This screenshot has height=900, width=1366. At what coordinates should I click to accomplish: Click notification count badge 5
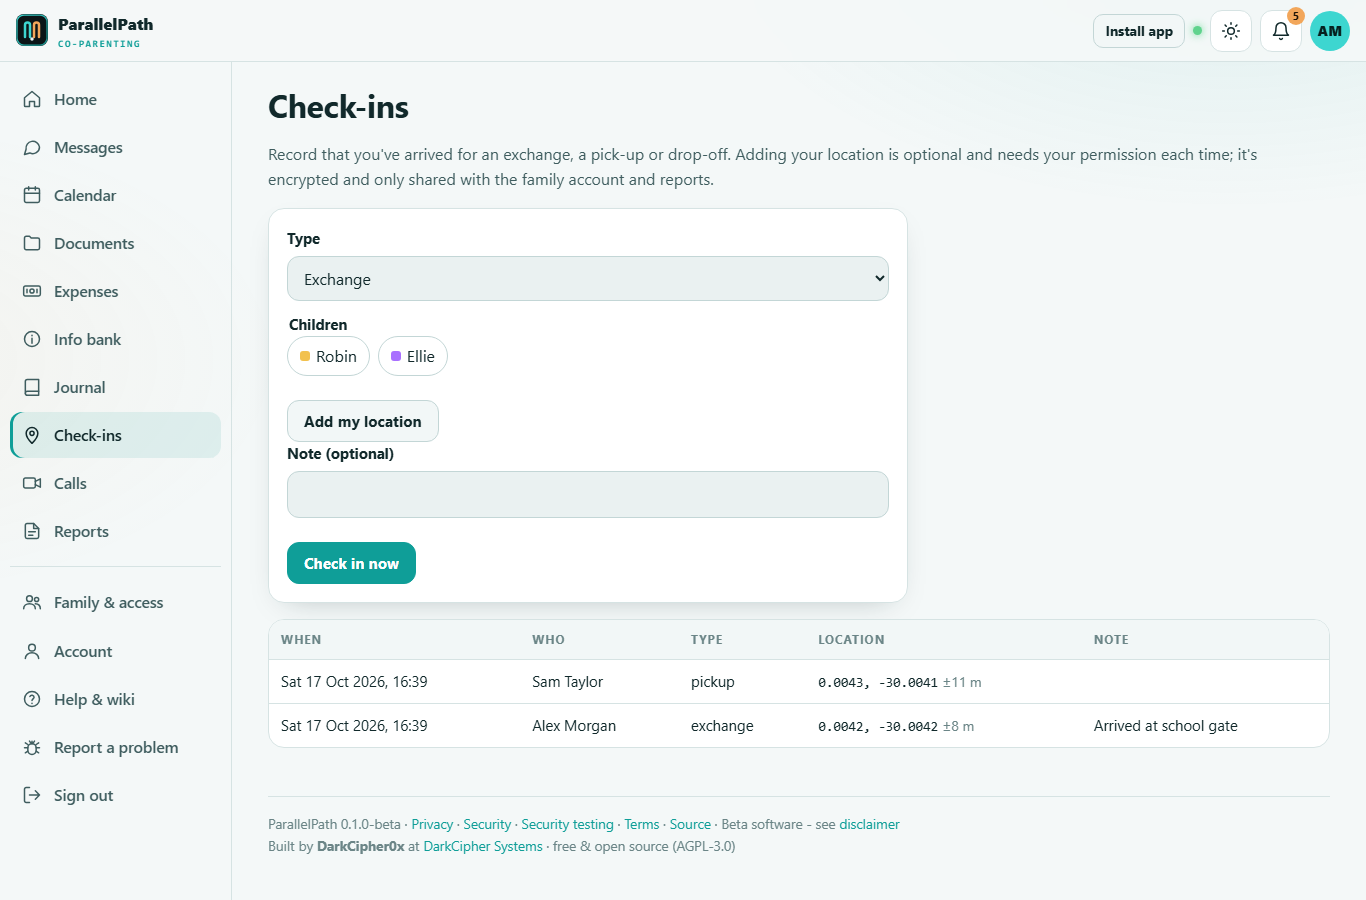(1295, 16)
